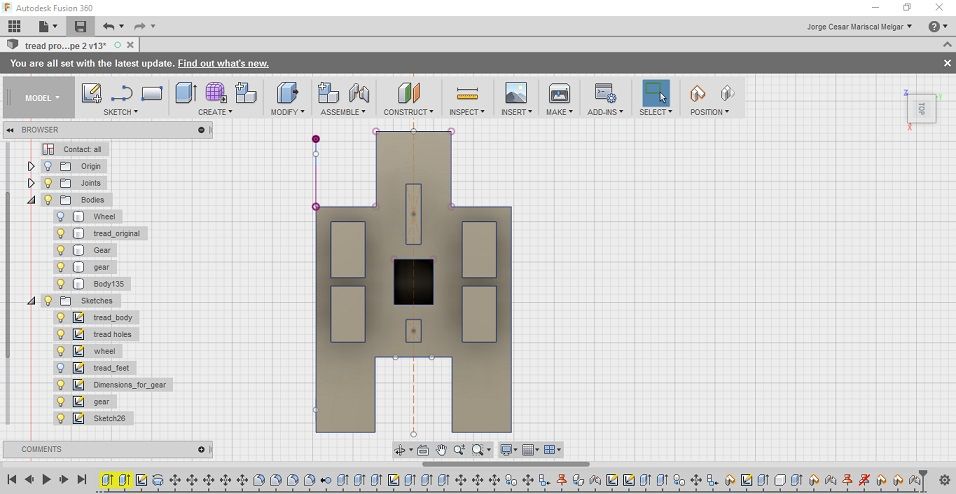Click the Save disk icon
Screen dimensions: 956x494
point(80,26)
